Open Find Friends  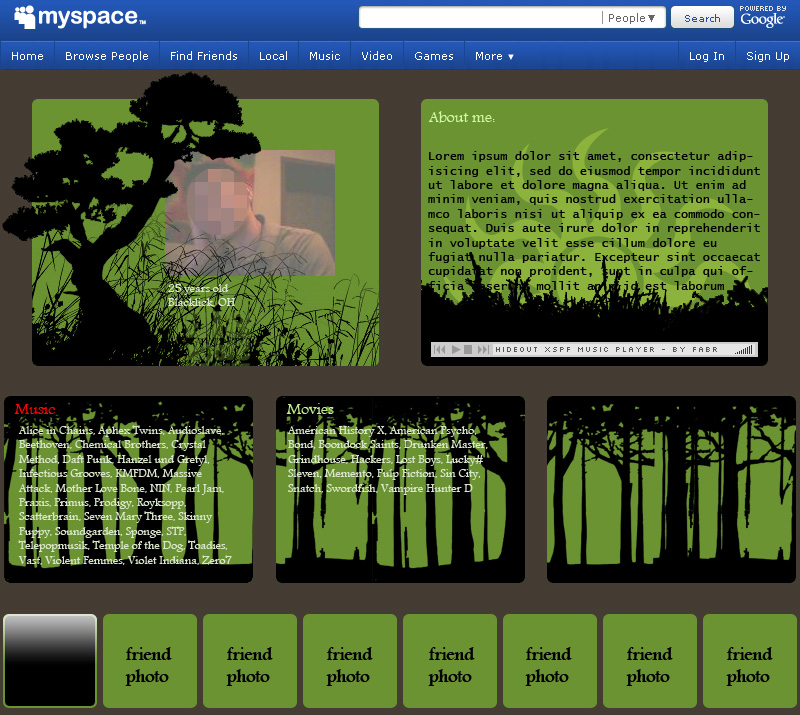[204, 56]
